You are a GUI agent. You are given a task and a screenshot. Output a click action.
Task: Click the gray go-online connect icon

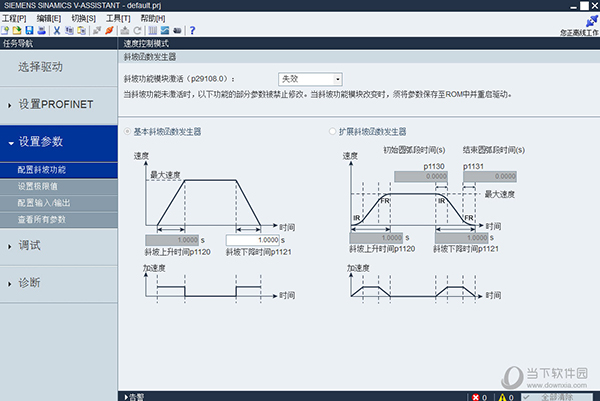tap(97, 31)
